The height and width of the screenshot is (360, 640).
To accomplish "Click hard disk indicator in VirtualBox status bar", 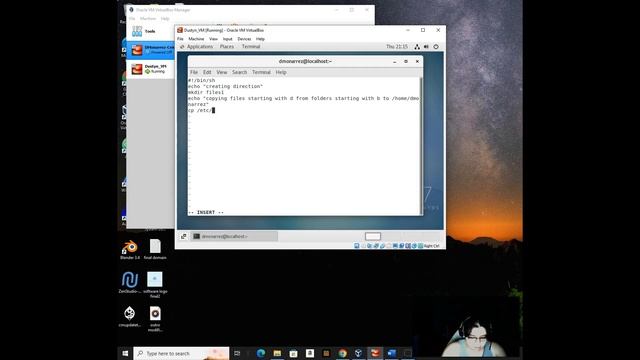I will (357, 246).
